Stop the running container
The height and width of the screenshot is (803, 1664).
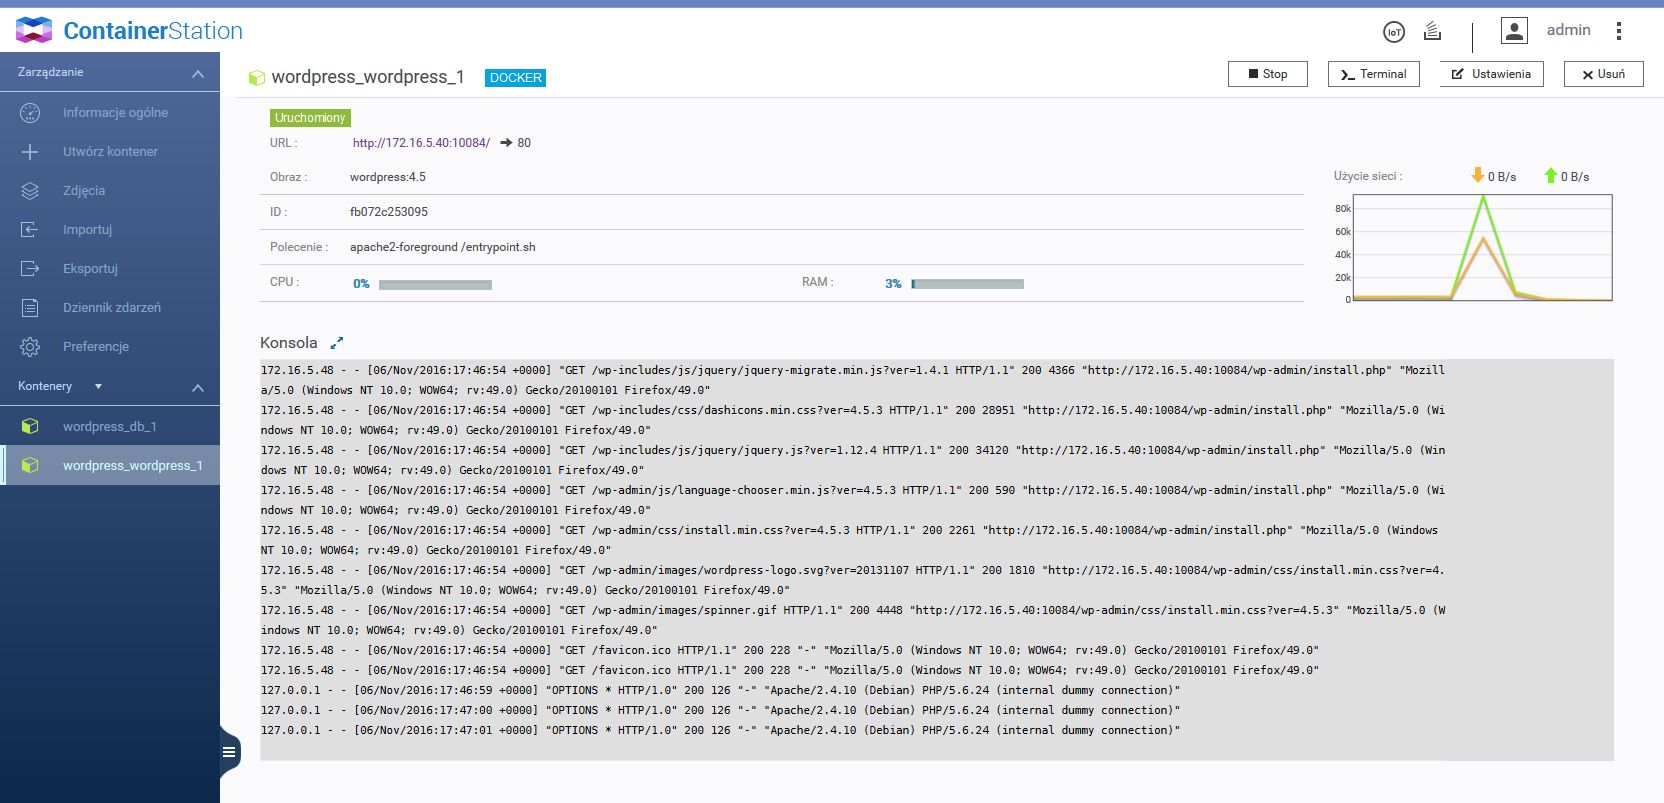coord(1268,74)
